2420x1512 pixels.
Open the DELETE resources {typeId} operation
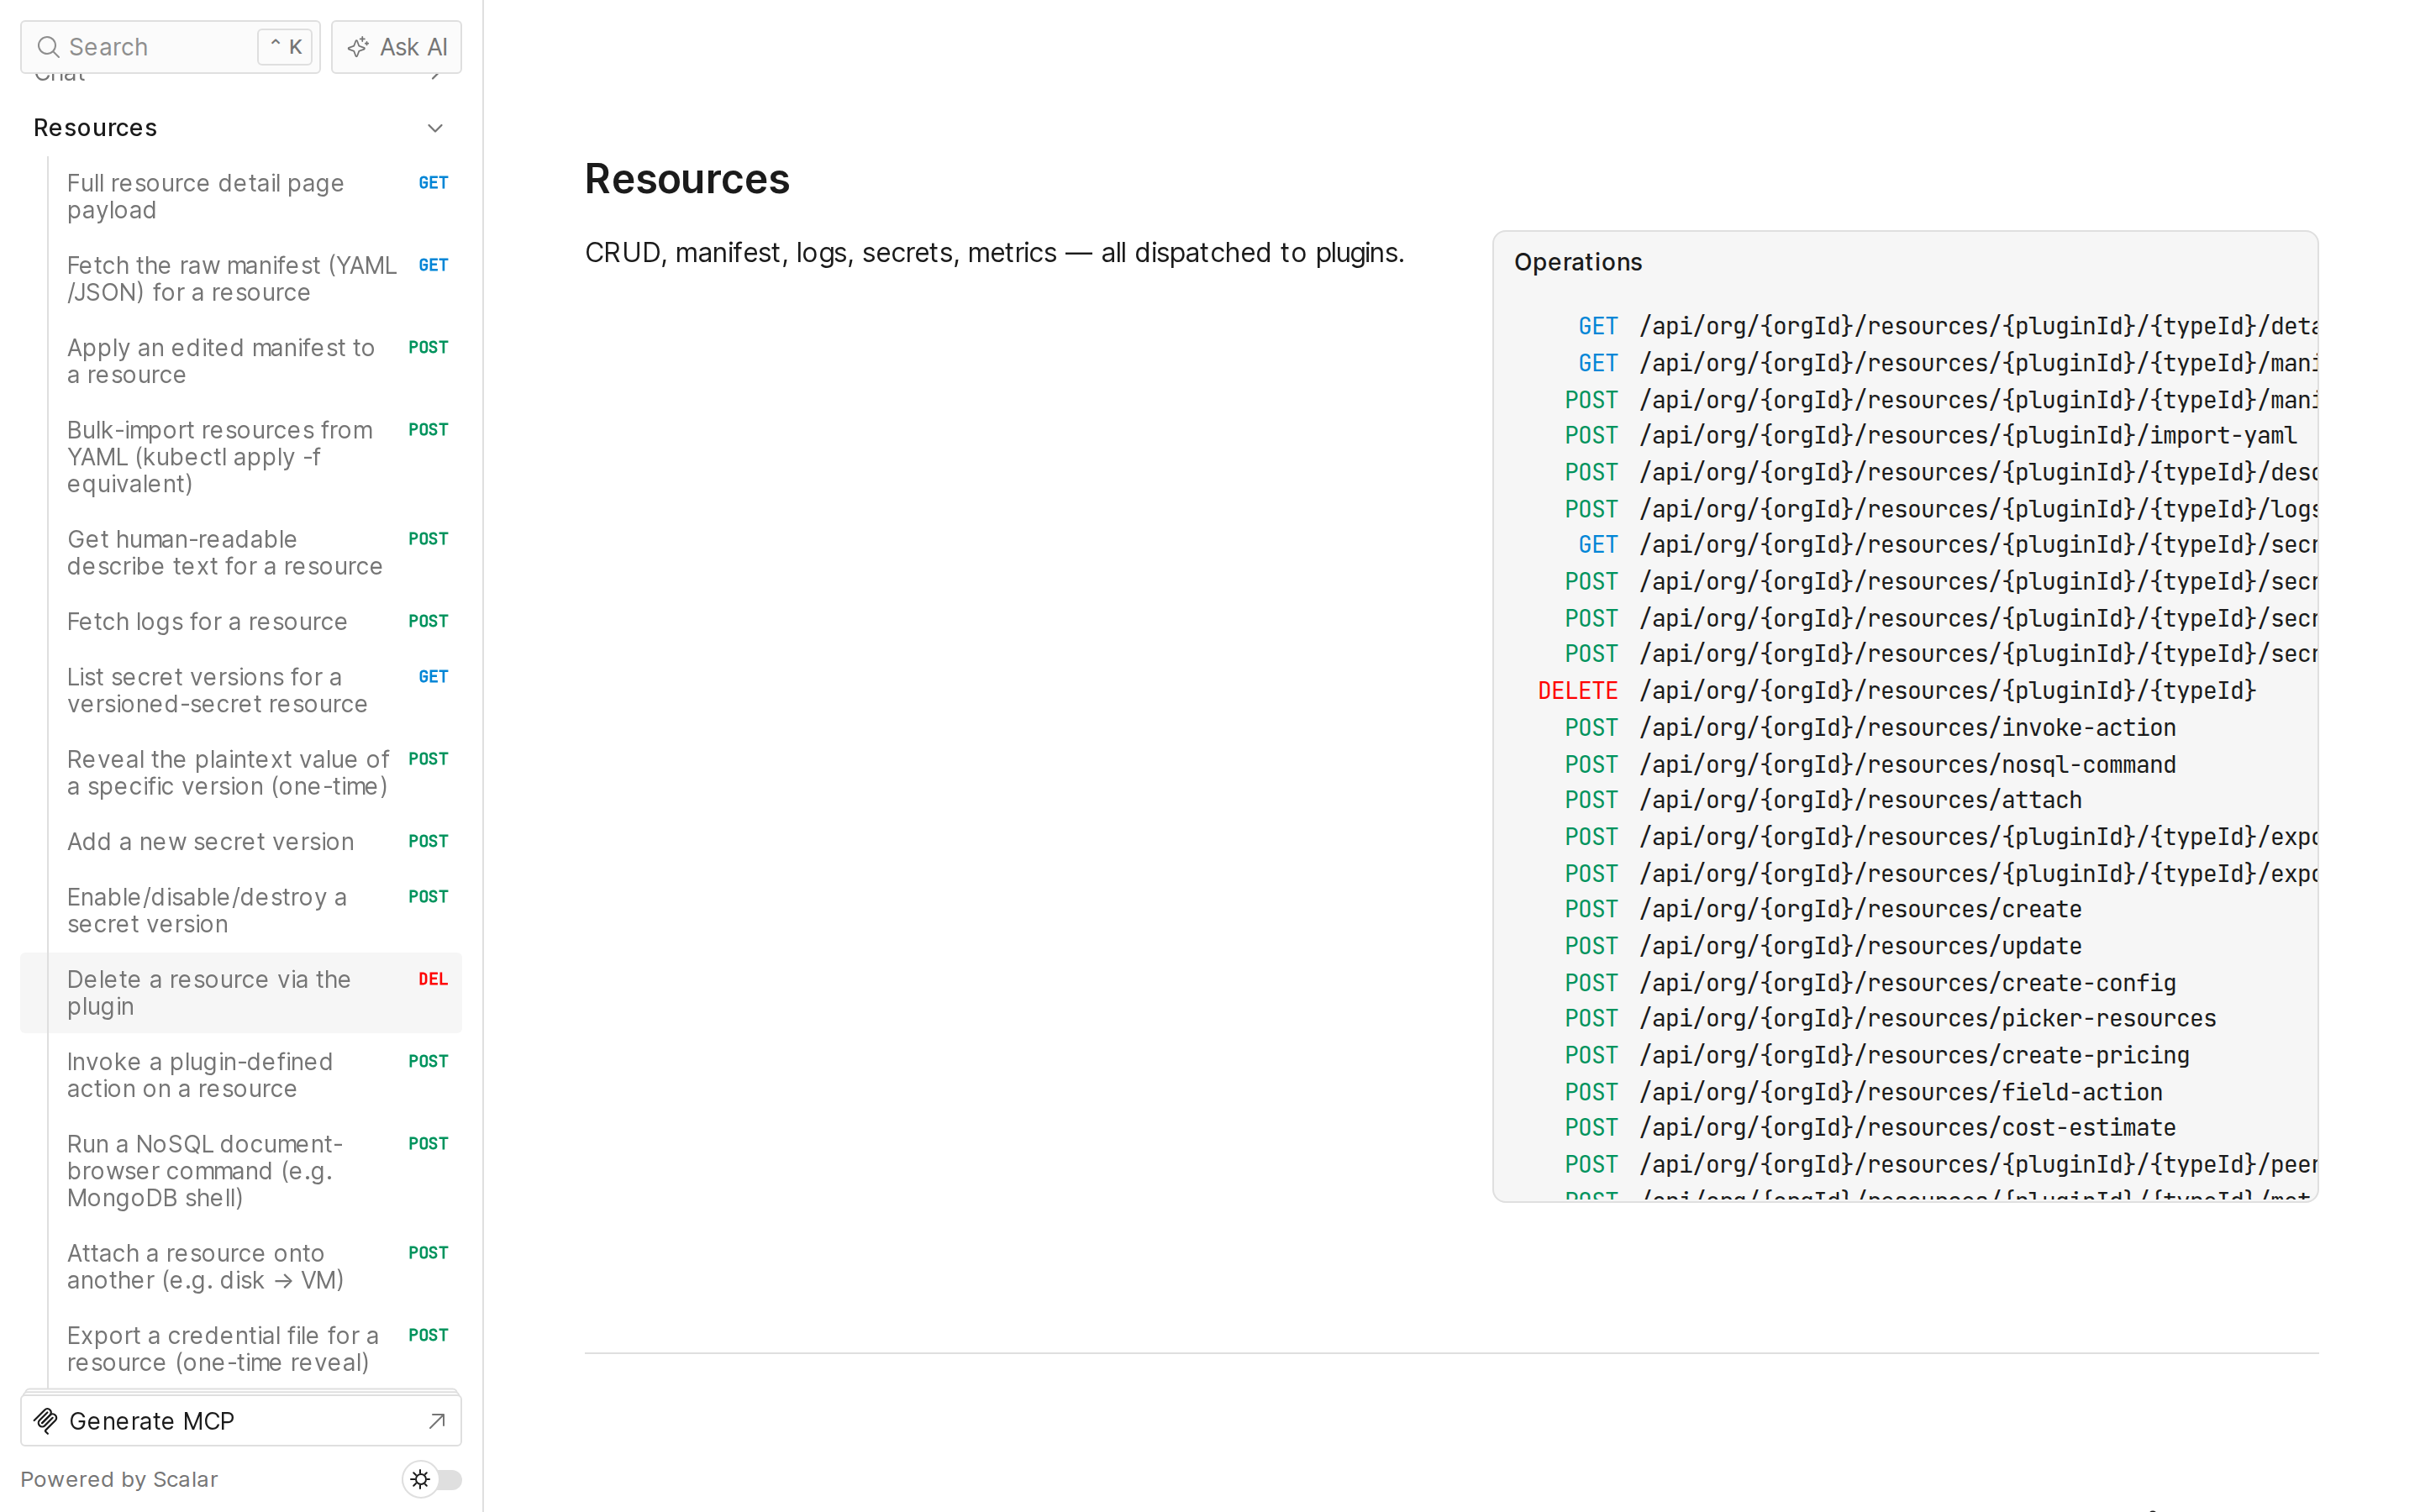[1896, 690]
